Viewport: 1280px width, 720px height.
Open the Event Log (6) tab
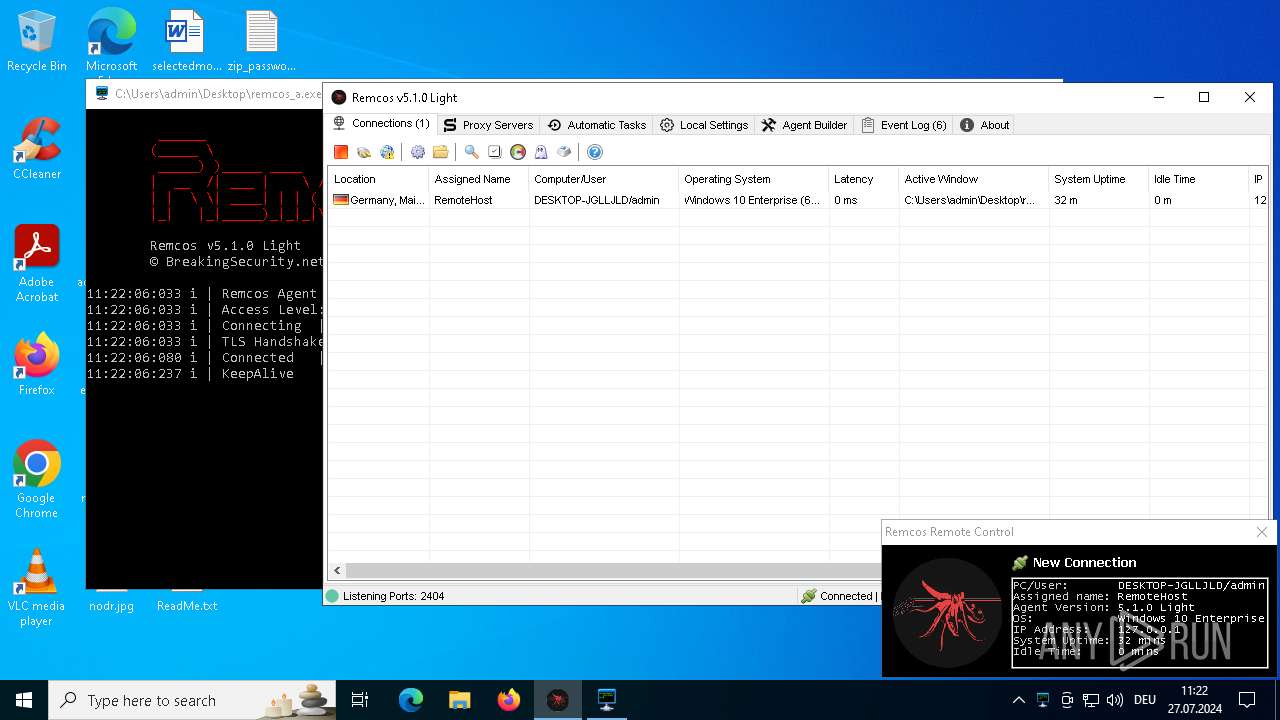point(904,125)
